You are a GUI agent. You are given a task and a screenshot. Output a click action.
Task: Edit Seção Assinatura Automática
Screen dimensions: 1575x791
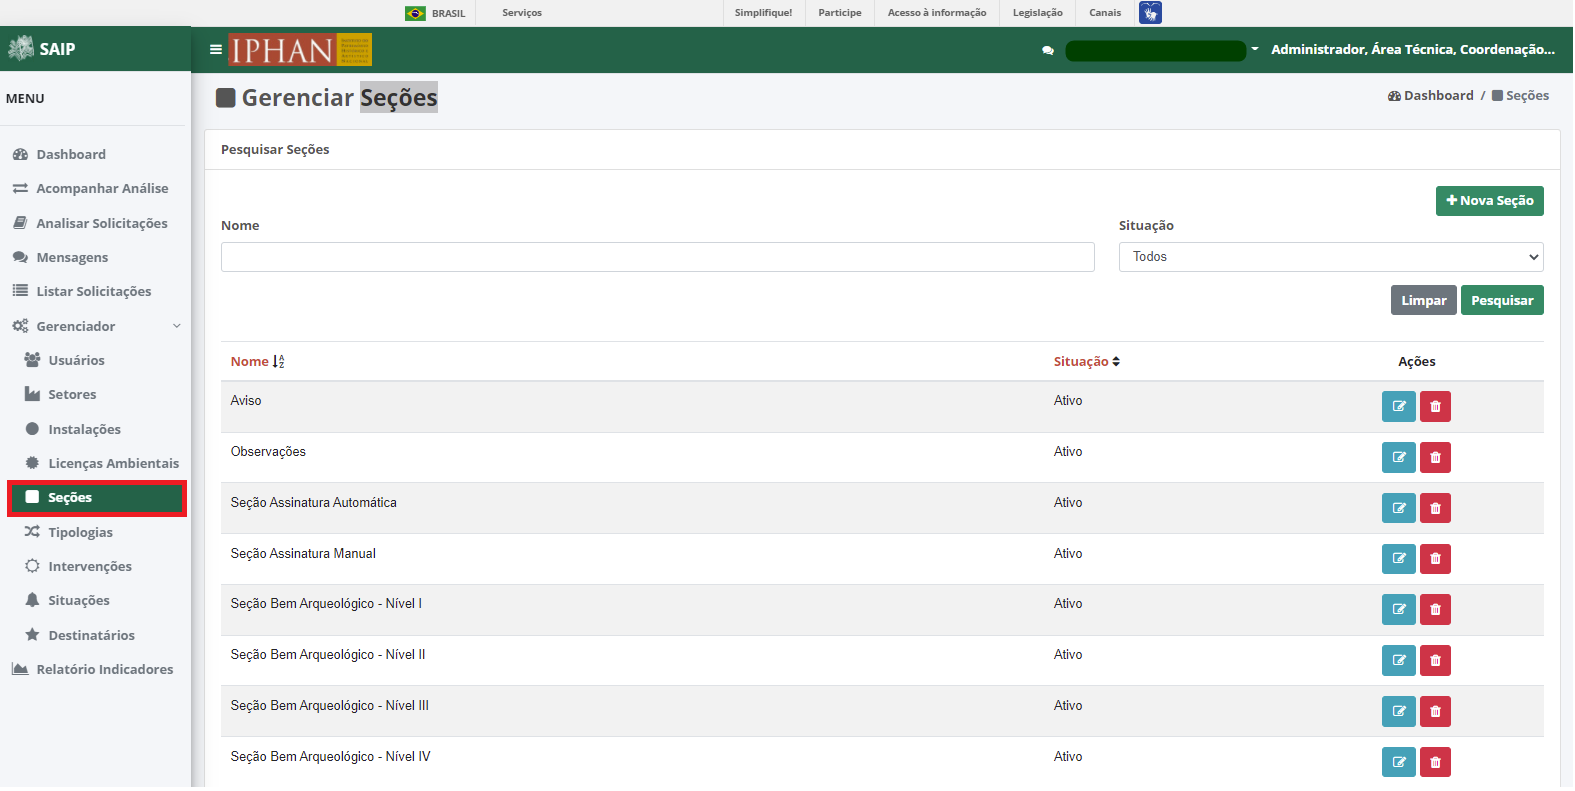(x=1399, y=509)
